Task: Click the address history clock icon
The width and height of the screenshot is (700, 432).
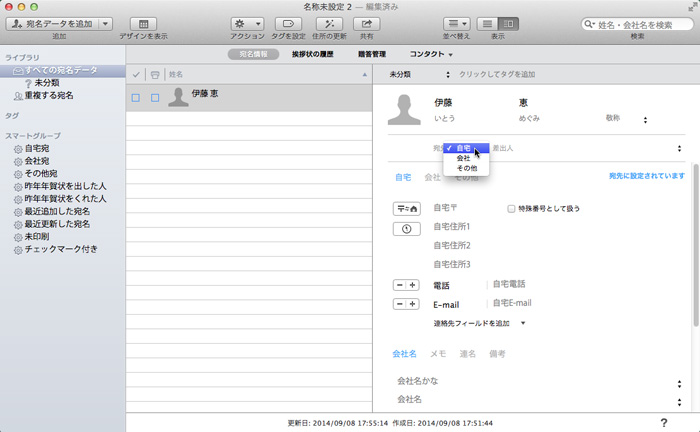Action: click(x=406, y=228)
